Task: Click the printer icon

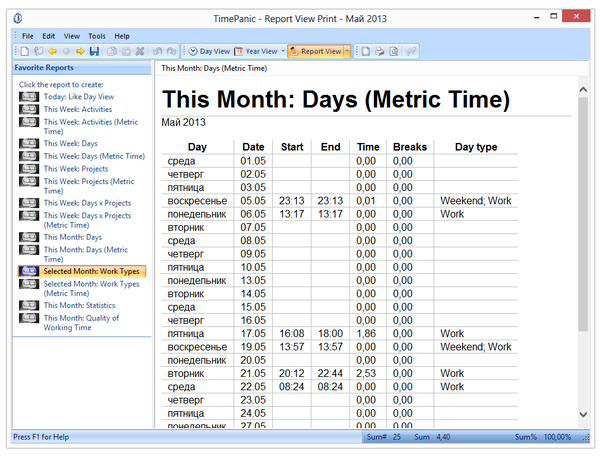Action: click(x=380, y=51)
